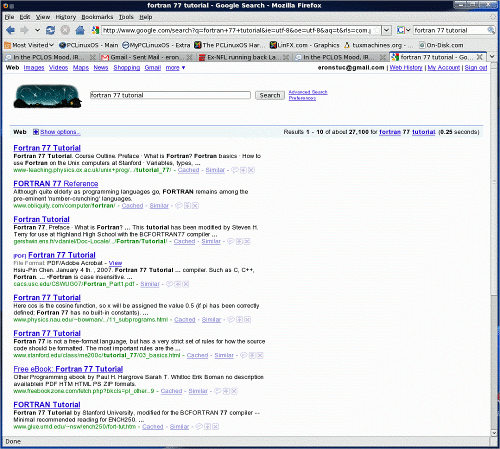Open the Bookmarks menu

coord(97,17)
